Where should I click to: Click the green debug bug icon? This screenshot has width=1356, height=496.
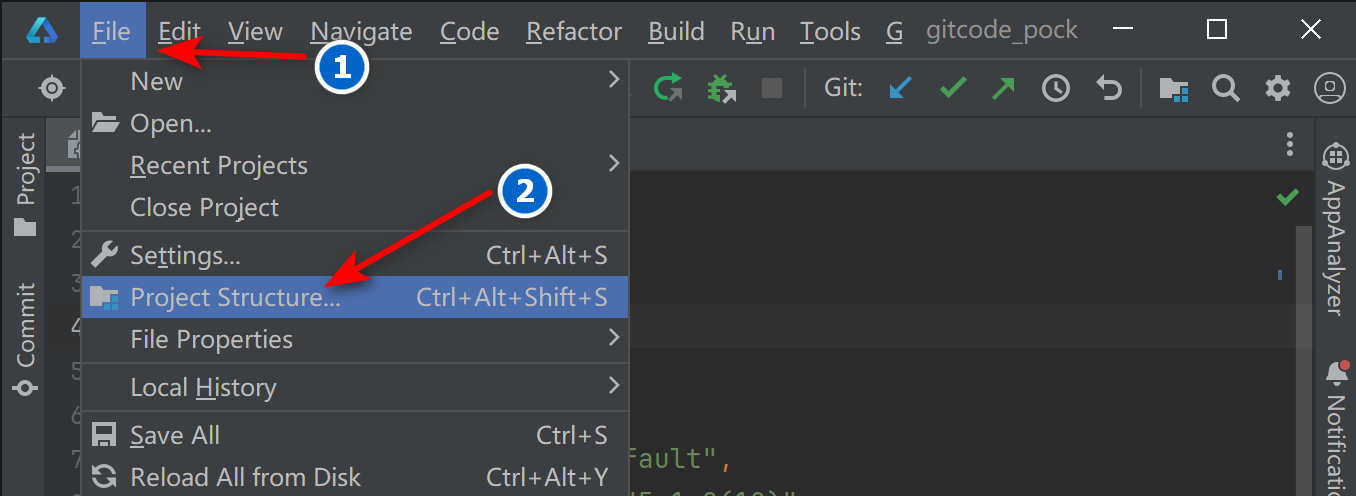(720, 89)
